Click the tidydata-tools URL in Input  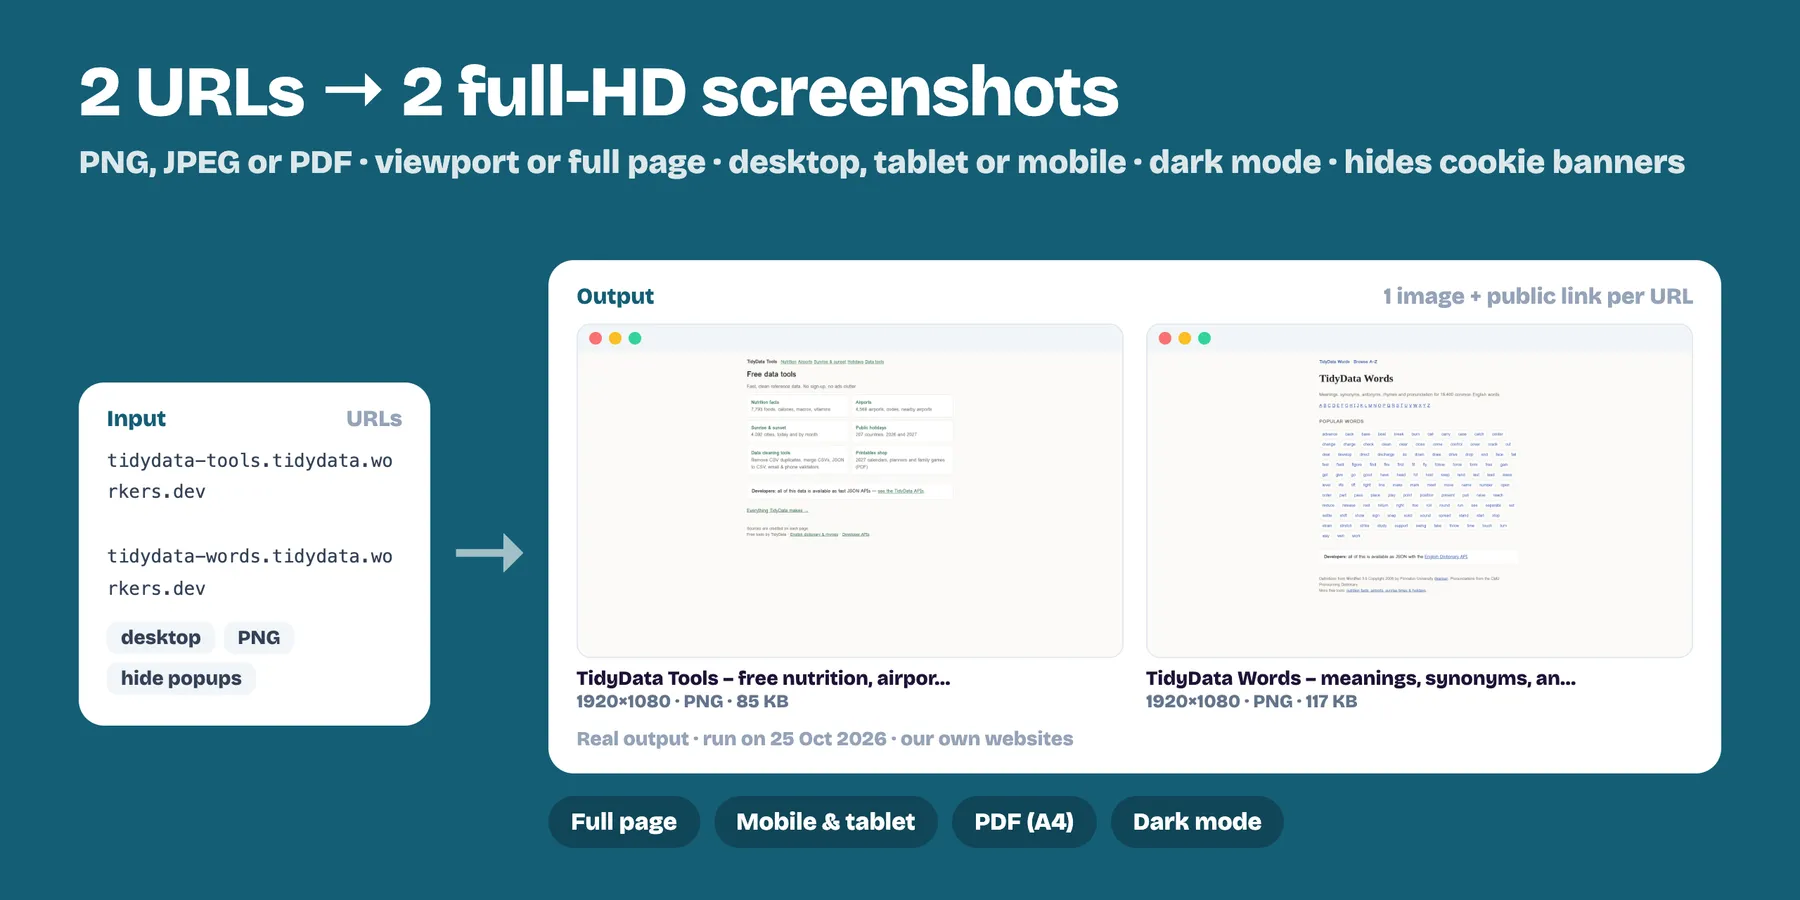tap(250, 476)
